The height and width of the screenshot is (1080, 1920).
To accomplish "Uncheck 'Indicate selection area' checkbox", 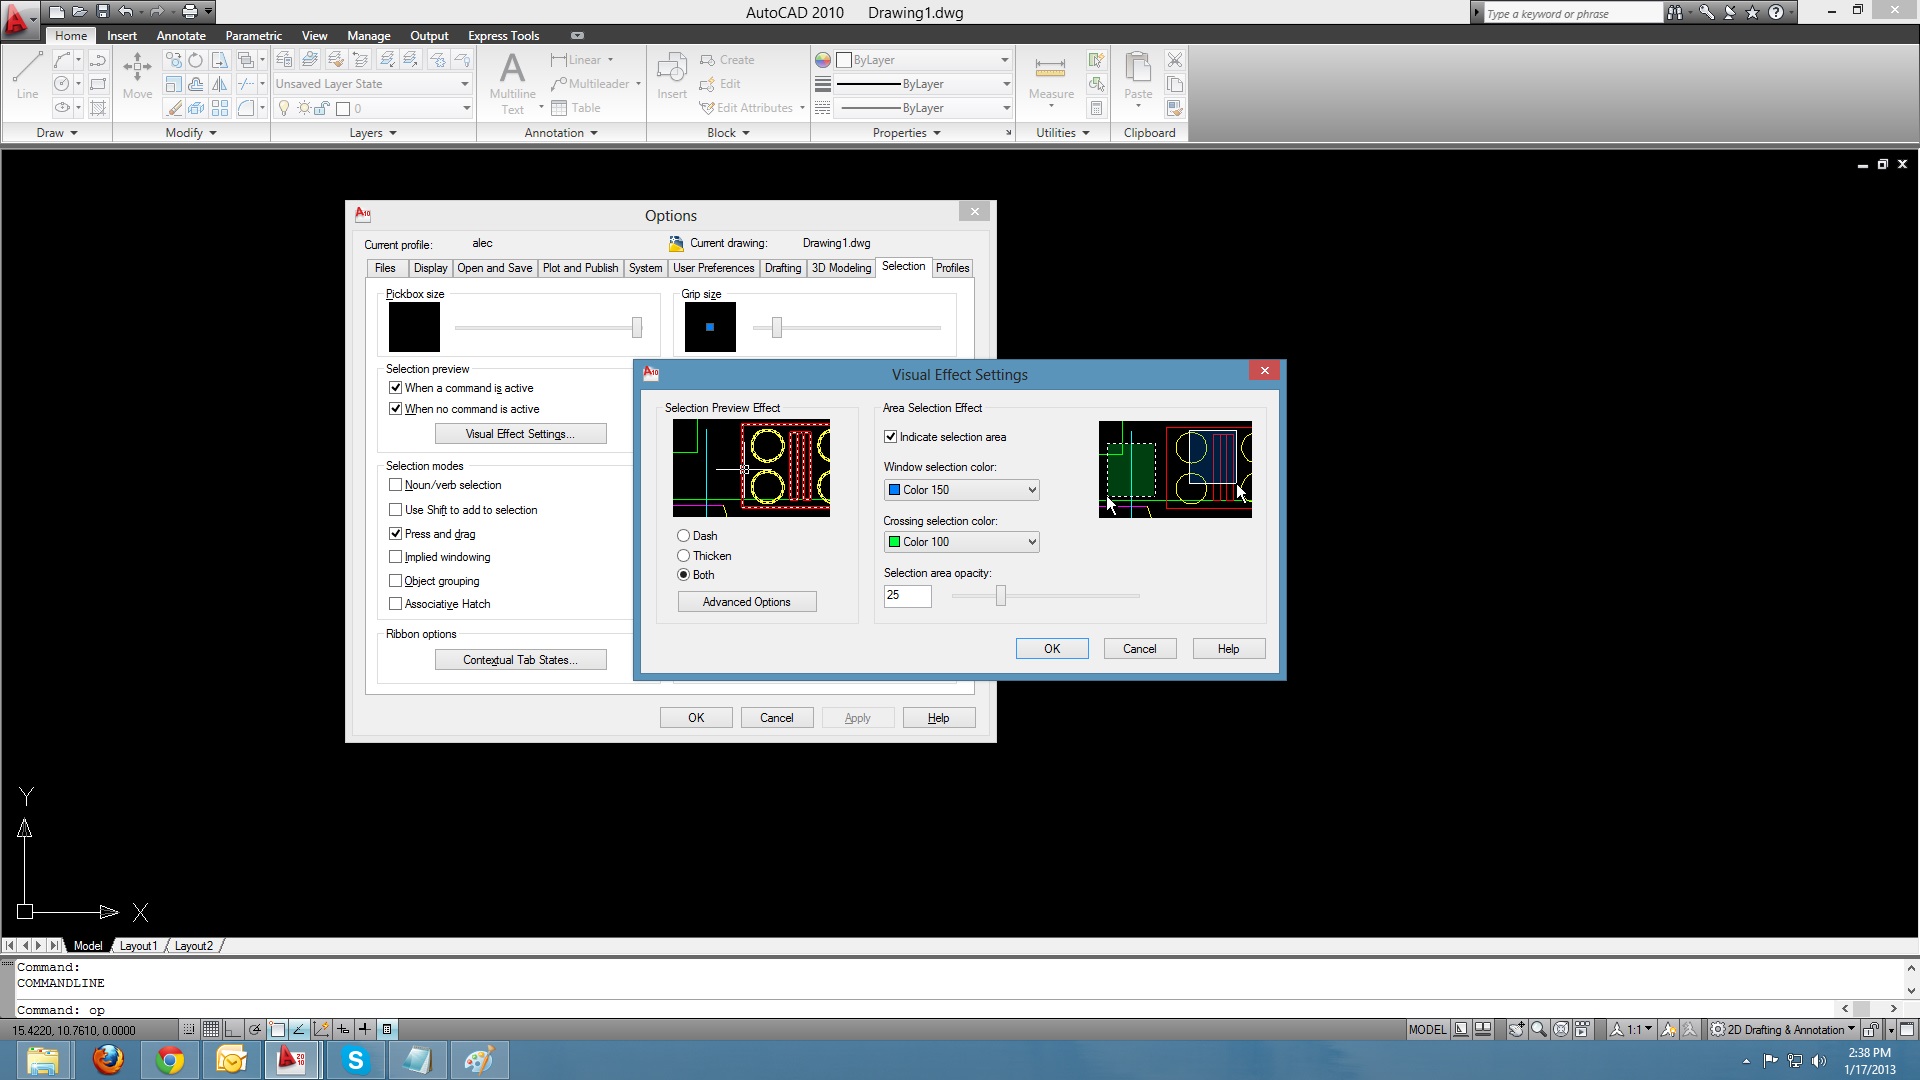I will pyautogui.click(x=891, y=437).
